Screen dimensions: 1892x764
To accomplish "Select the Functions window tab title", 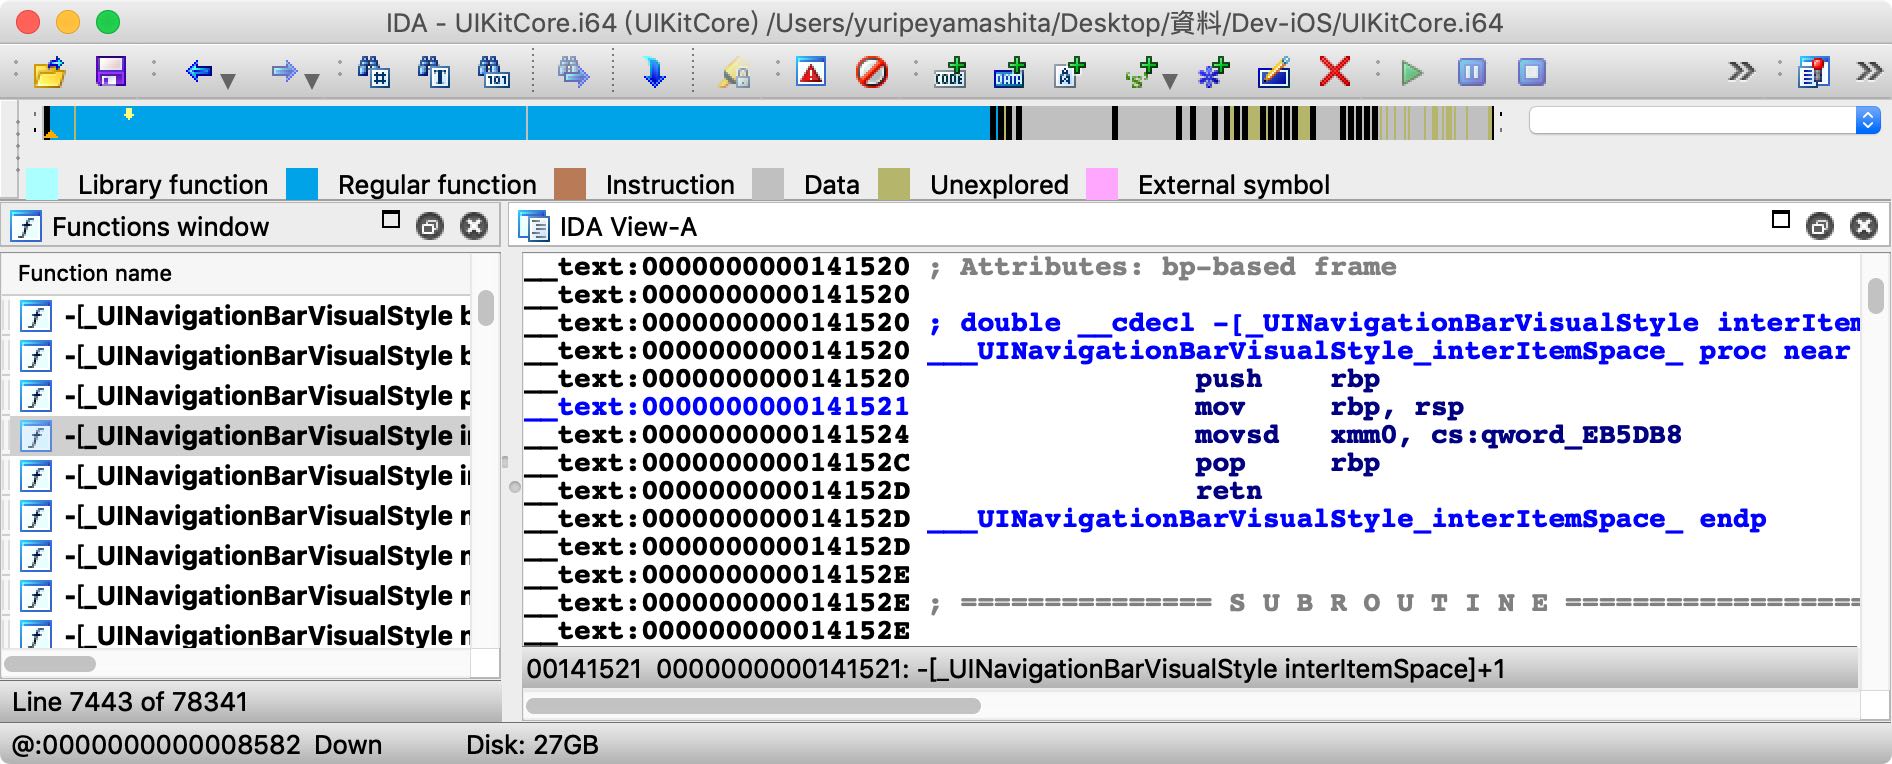I will tap(160, 227).
